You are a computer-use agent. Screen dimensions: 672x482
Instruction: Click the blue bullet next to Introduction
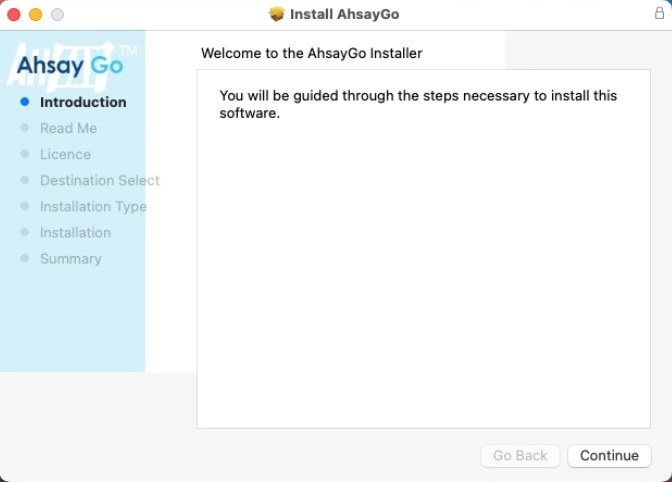tap(25, 102)
